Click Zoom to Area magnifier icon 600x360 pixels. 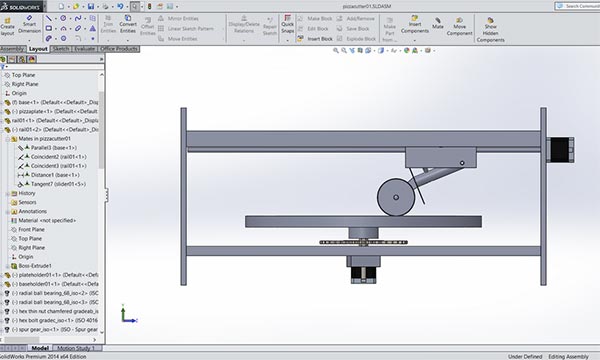click(344, 50)
